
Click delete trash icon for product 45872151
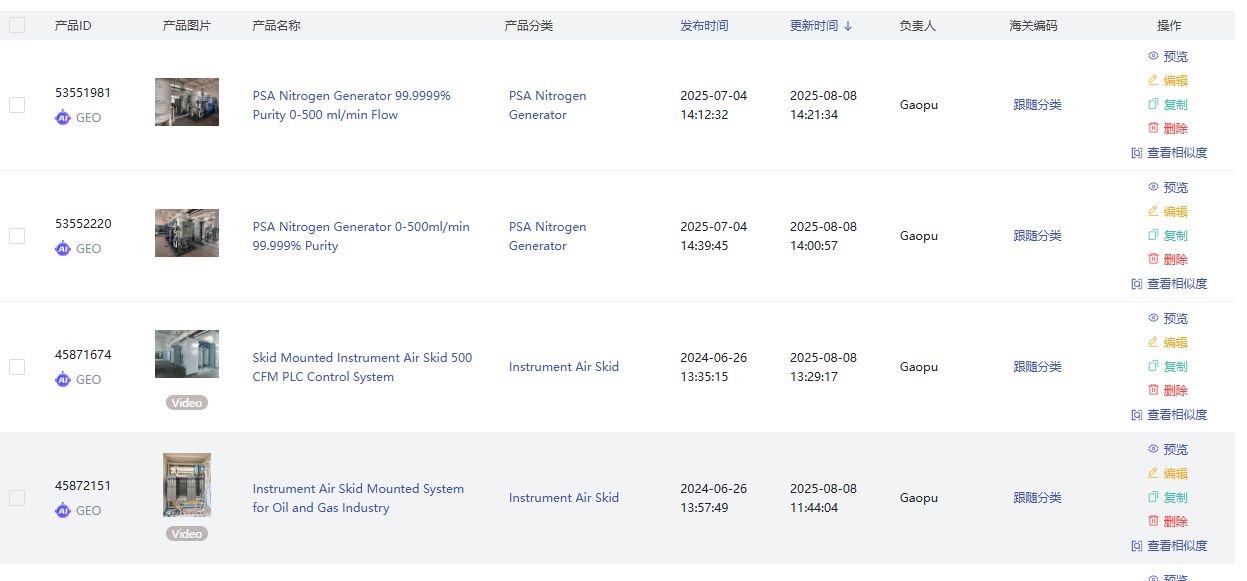1153,521
